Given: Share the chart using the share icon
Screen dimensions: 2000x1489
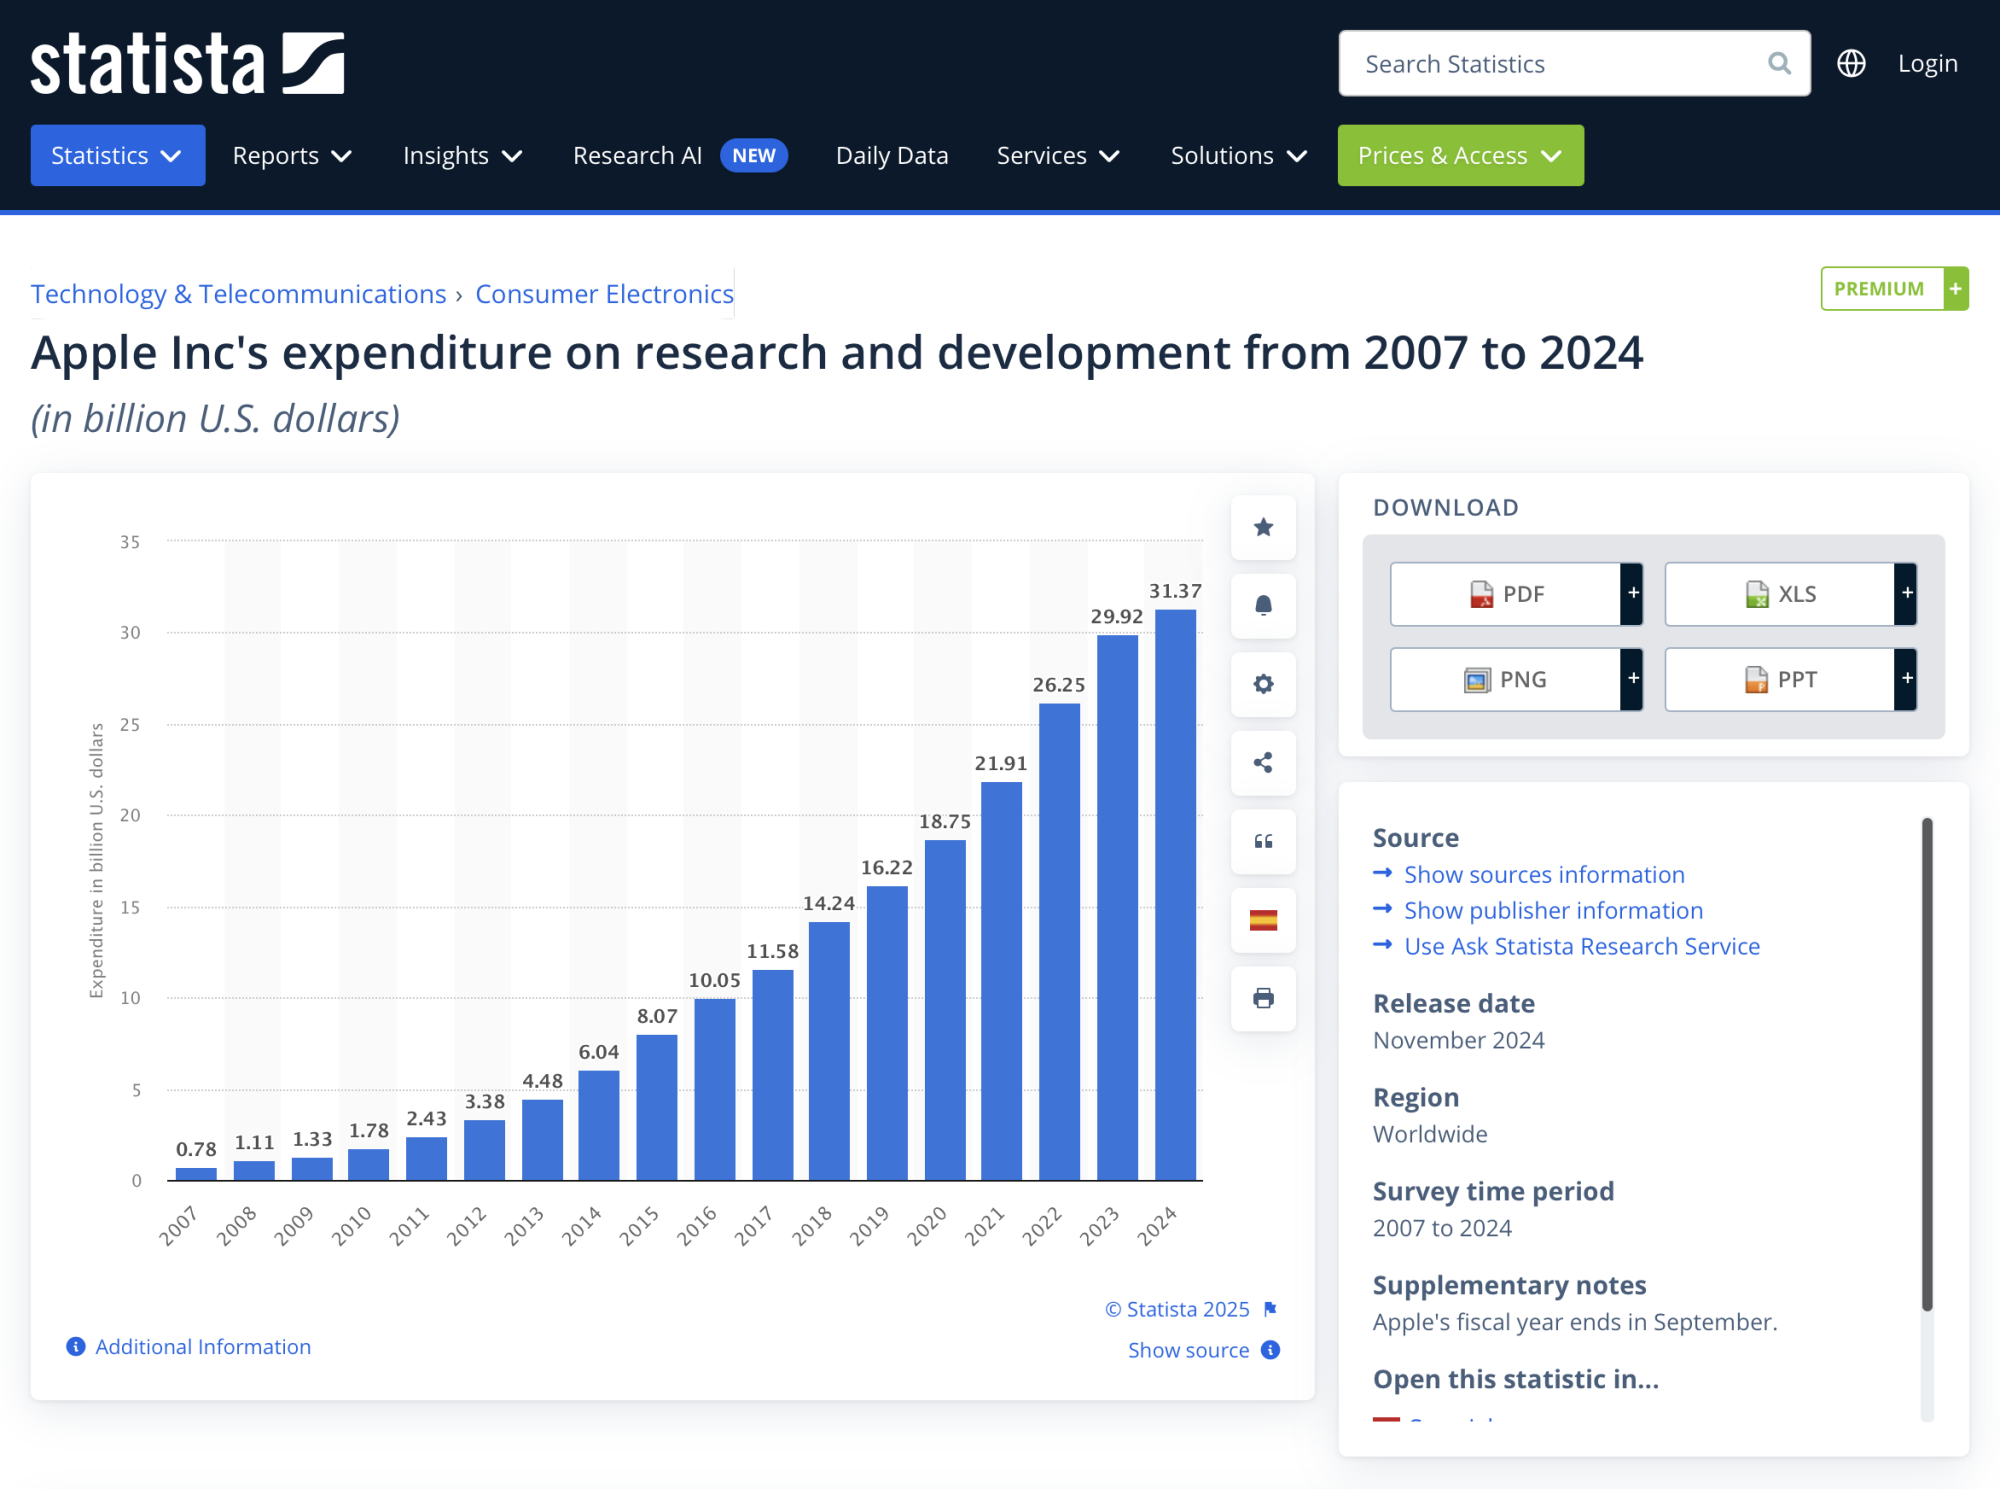Looking at the screenshot, I should tap(1263, 763).
